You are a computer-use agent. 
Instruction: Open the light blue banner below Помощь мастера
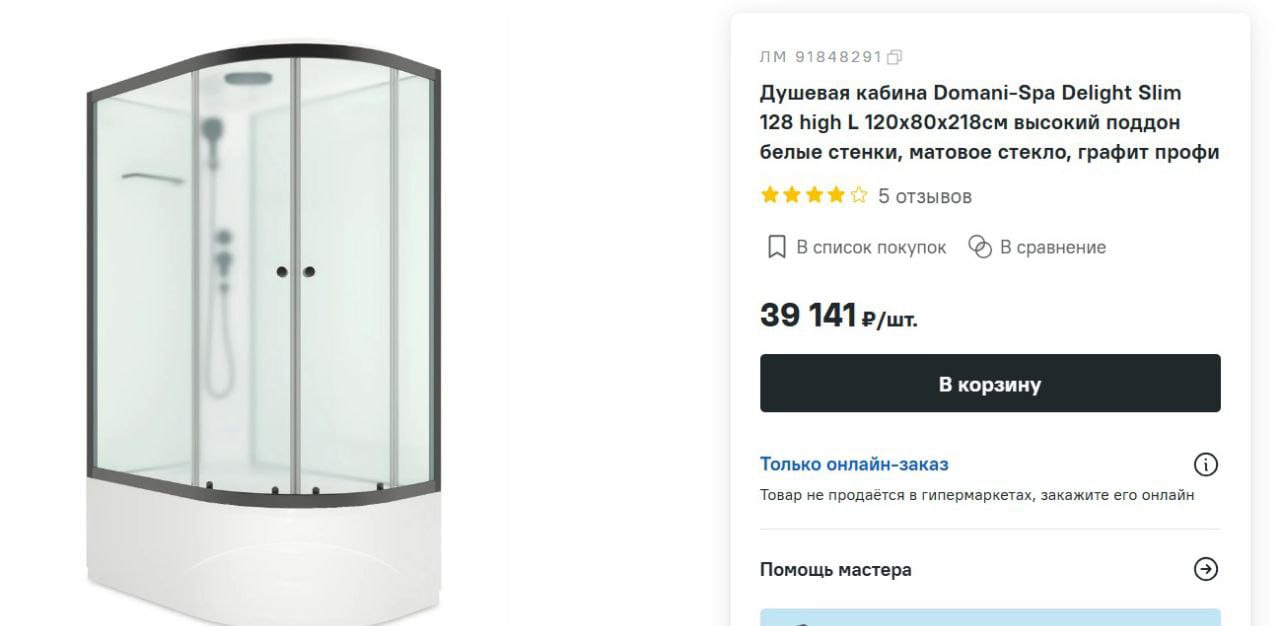click(990, 617)
